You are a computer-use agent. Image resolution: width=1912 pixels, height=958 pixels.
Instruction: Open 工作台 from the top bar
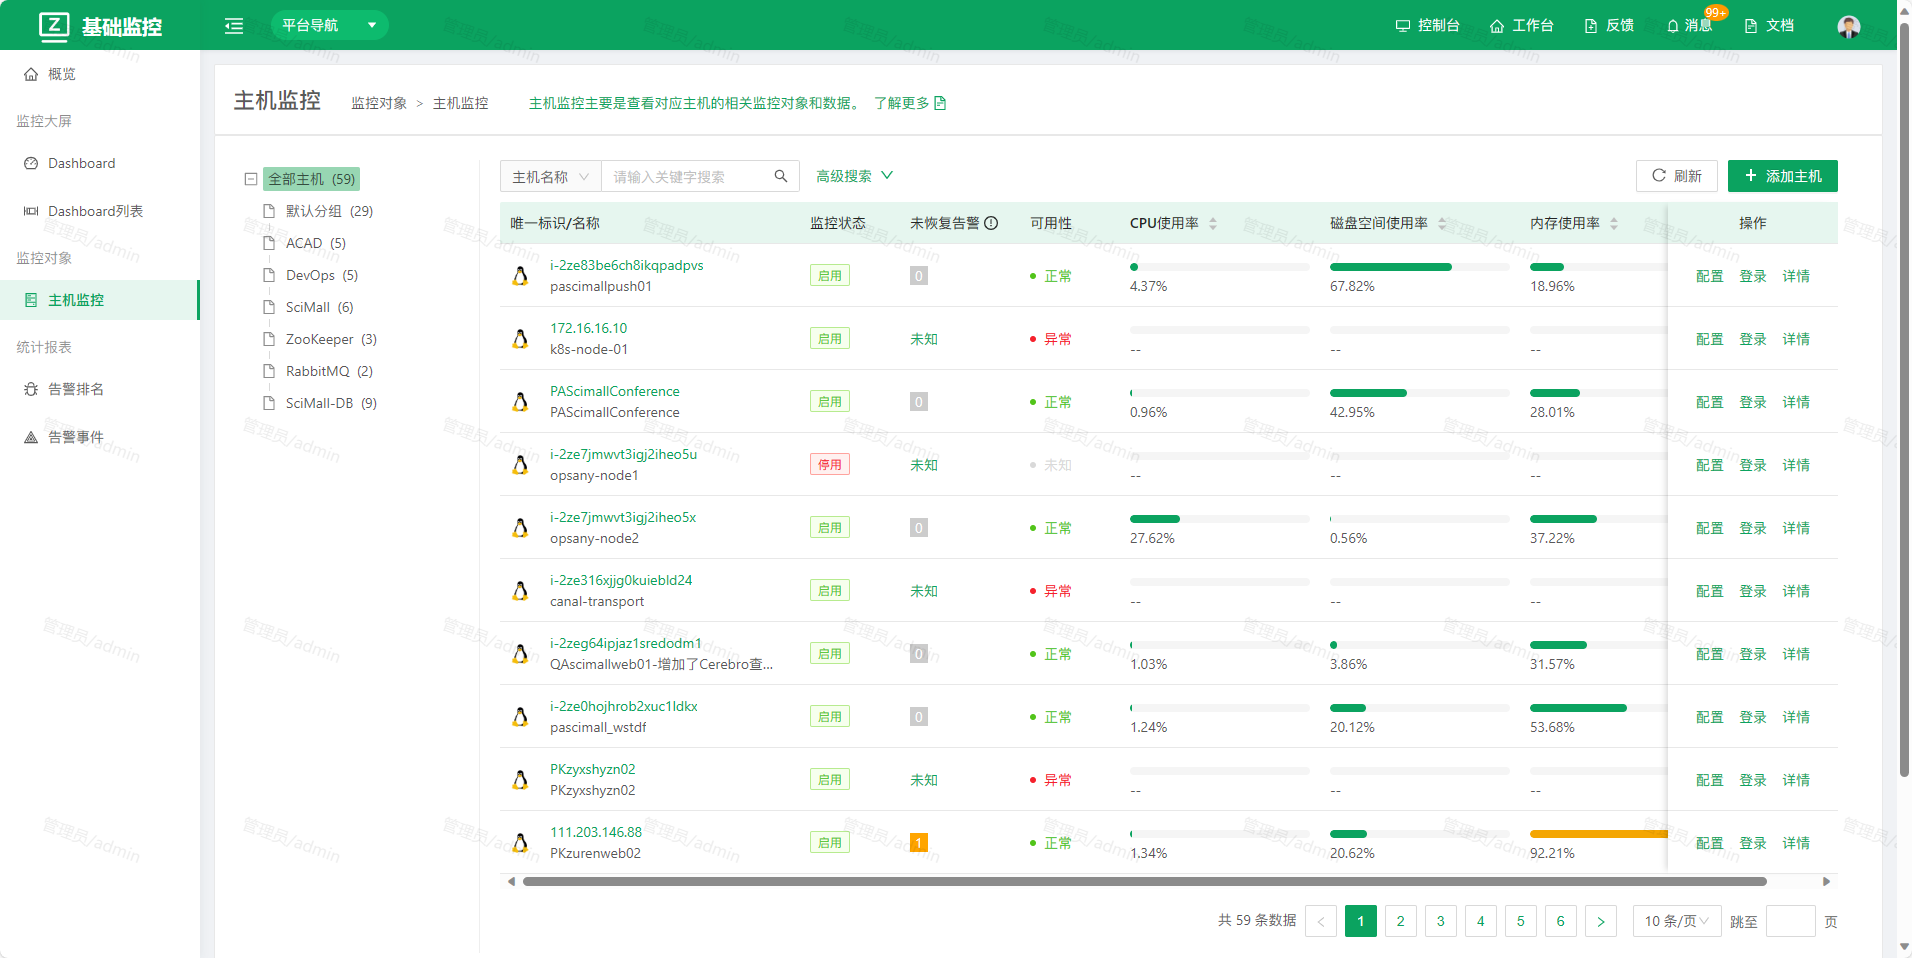pos(1521,26)
